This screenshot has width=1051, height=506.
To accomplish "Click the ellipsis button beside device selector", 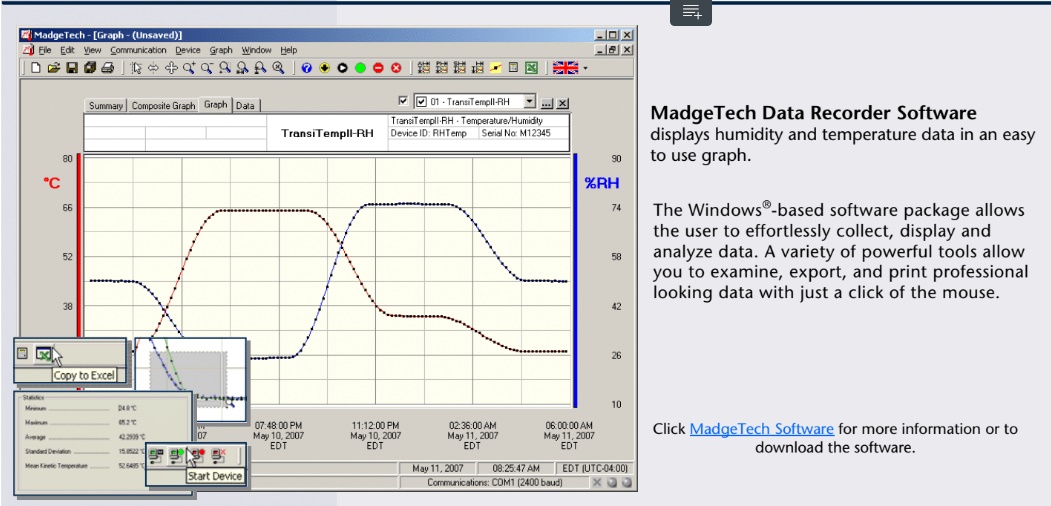I will pyautogui.click(x=547, y=103).
